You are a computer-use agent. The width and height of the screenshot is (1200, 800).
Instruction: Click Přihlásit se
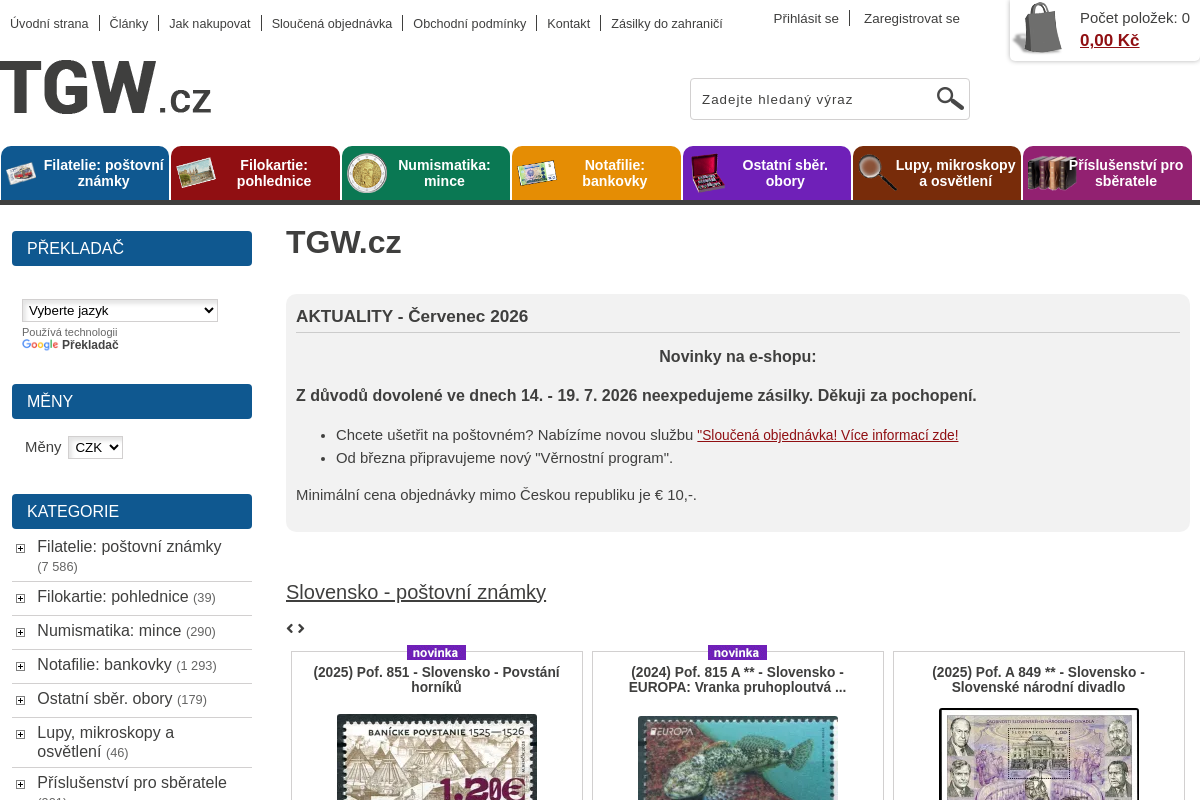tap(806, 18)
